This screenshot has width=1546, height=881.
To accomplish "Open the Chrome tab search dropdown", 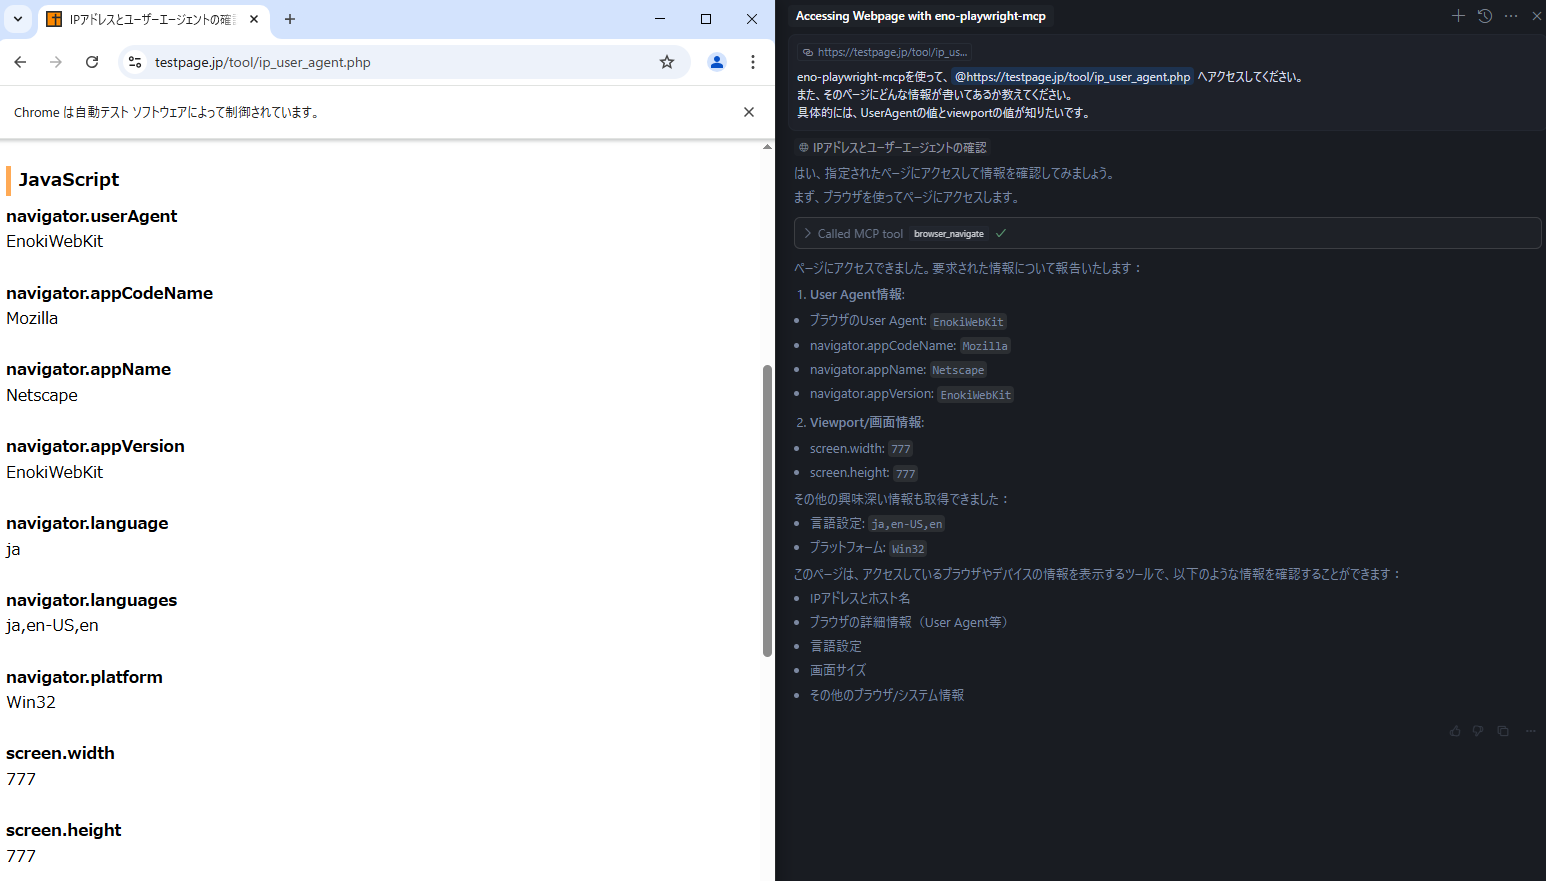I will (18, 19).
